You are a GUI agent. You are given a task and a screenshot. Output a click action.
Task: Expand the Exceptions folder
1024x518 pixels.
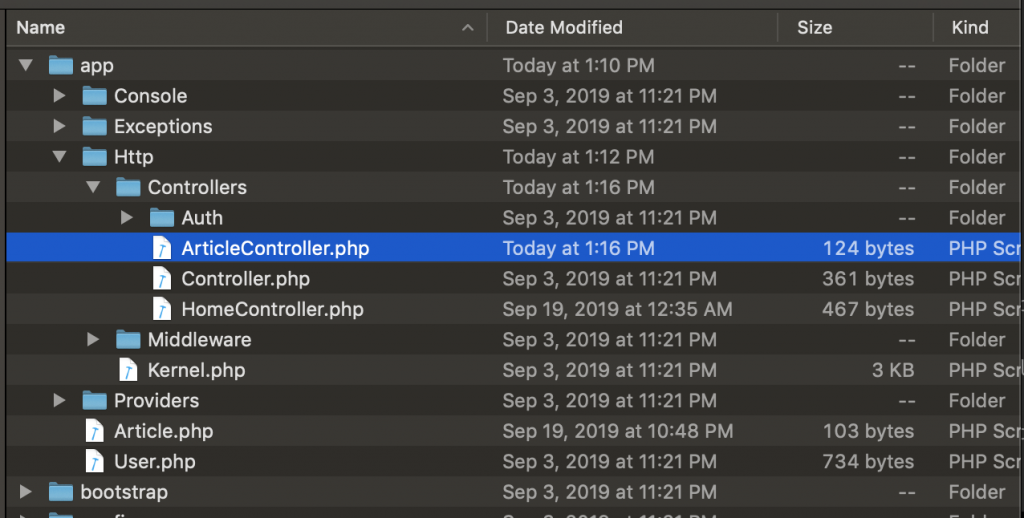click(59, 127)
